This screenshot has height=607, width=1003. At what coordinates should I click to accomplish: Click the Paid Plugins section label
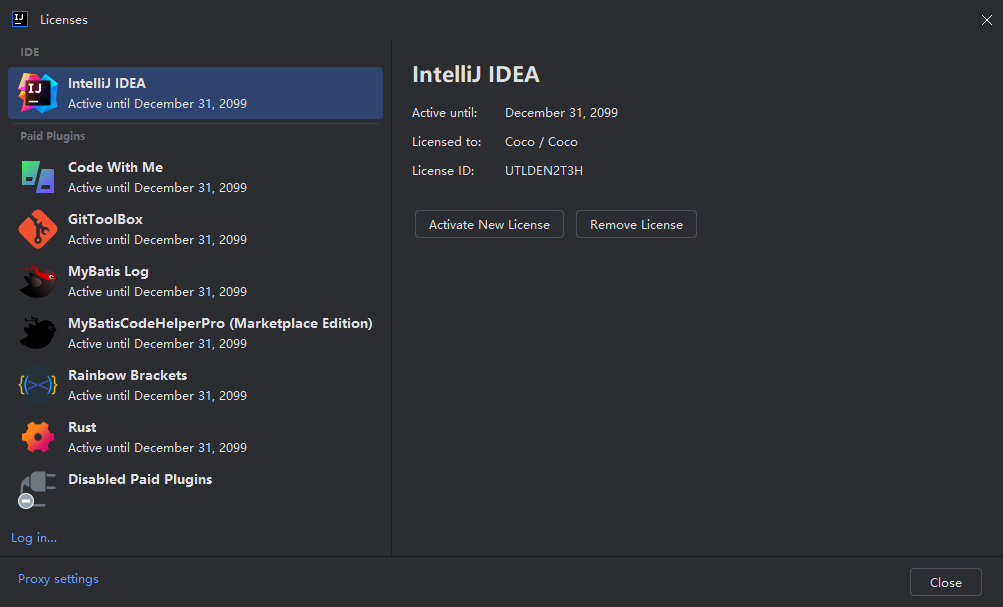tap(52, 136)
